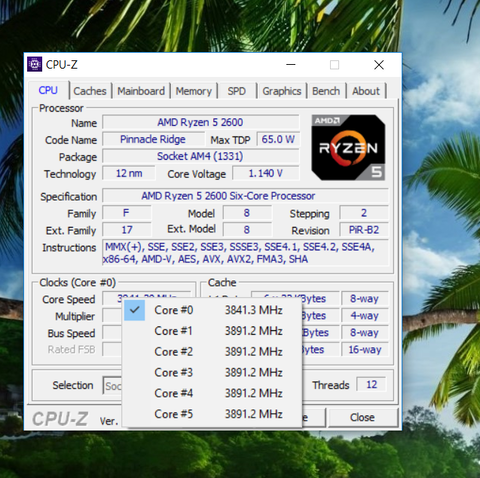Screen dimensions: 480x478
Task: Open the About tab
Action: [366, 91]
